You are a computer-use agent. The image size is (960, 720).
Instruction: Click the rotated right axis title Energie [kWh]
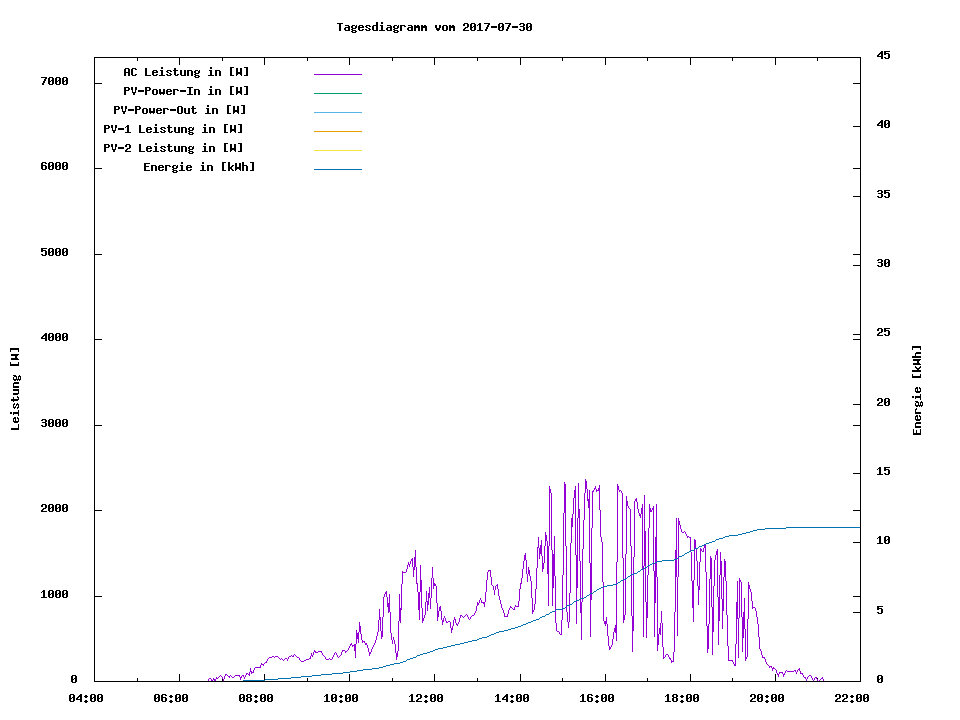coord(917,390)
